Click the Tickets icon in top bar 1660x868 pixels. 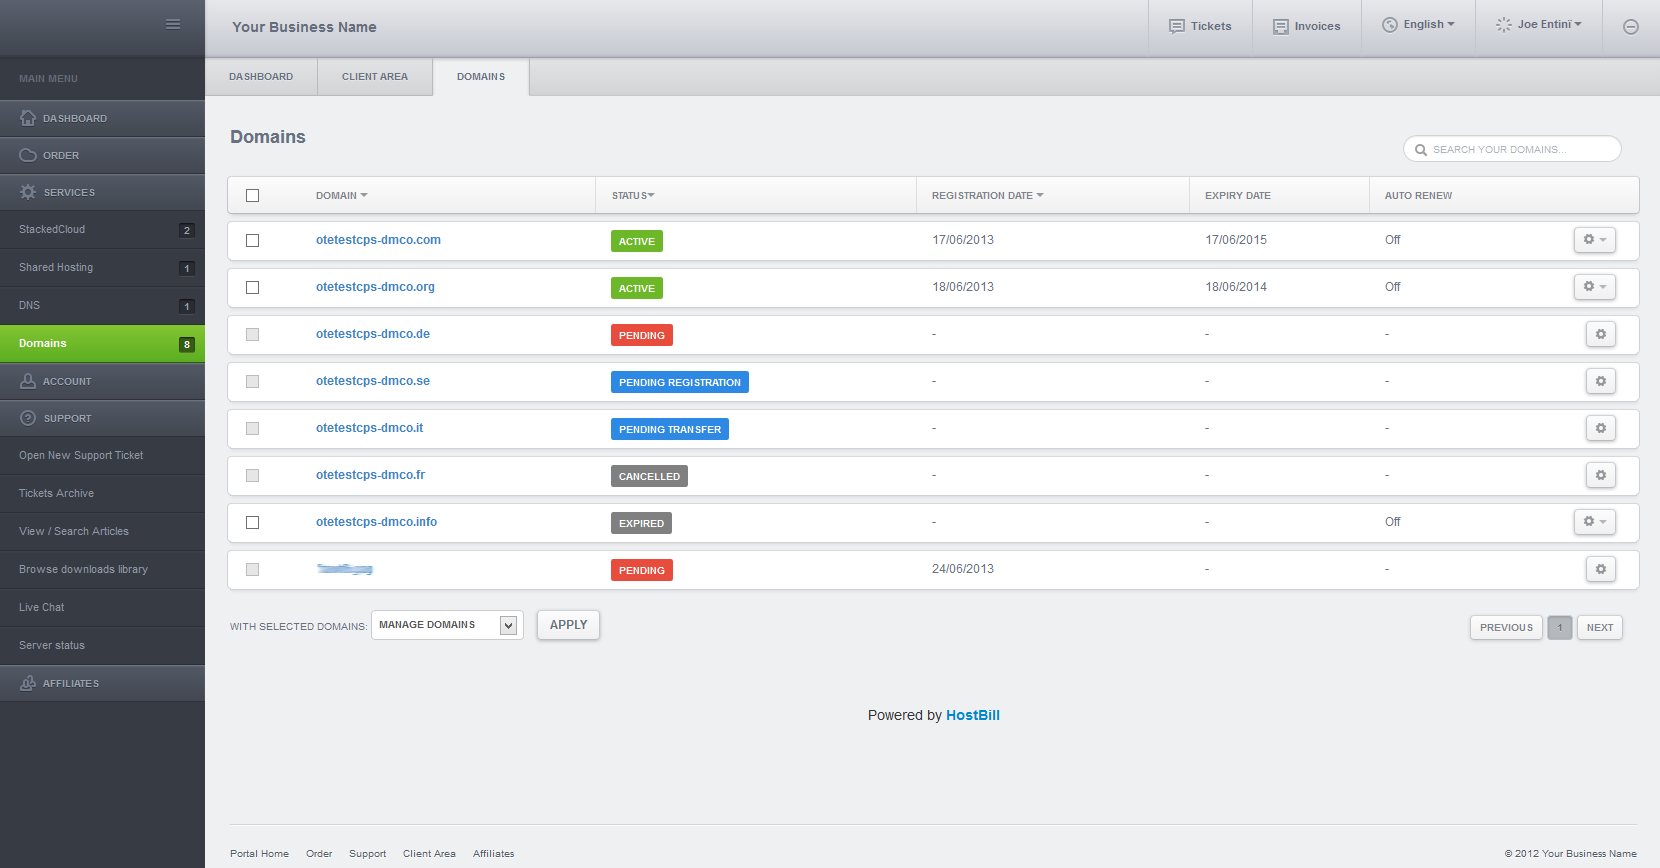coord(1177,27)
